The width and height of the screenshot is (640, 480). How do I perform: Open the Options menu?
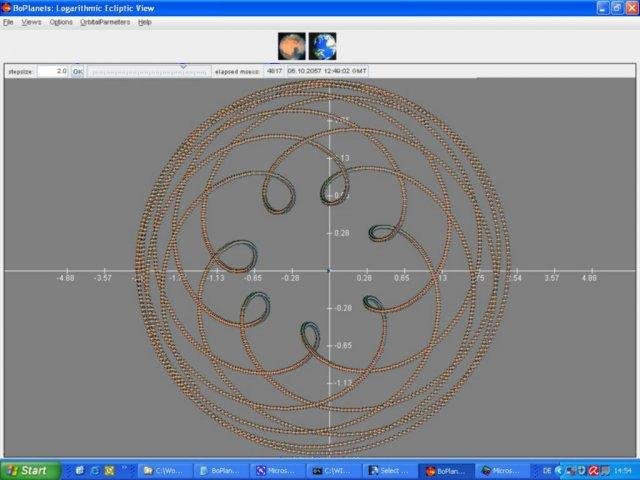tap(61, 22)
